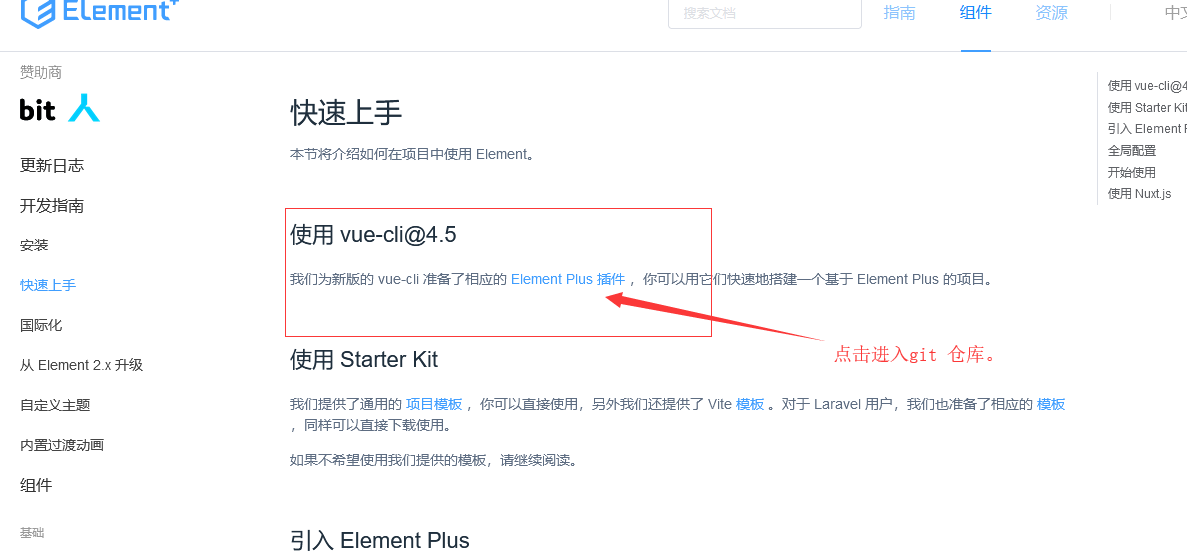Open the 项目模板 link

(434, 404)
